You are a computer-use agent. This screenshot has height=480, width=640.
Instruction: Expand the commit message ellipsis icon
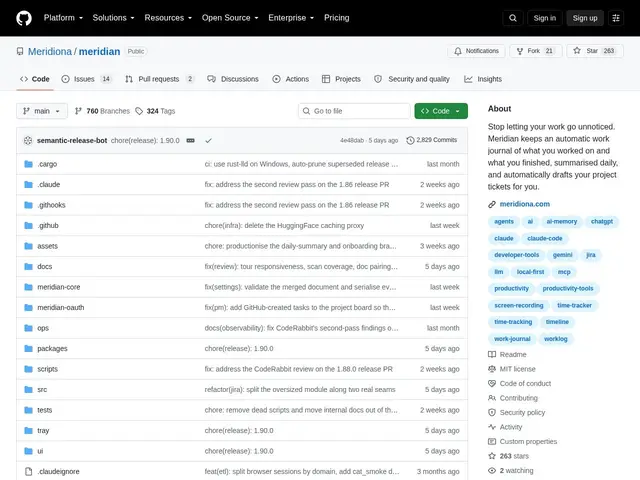190,140
